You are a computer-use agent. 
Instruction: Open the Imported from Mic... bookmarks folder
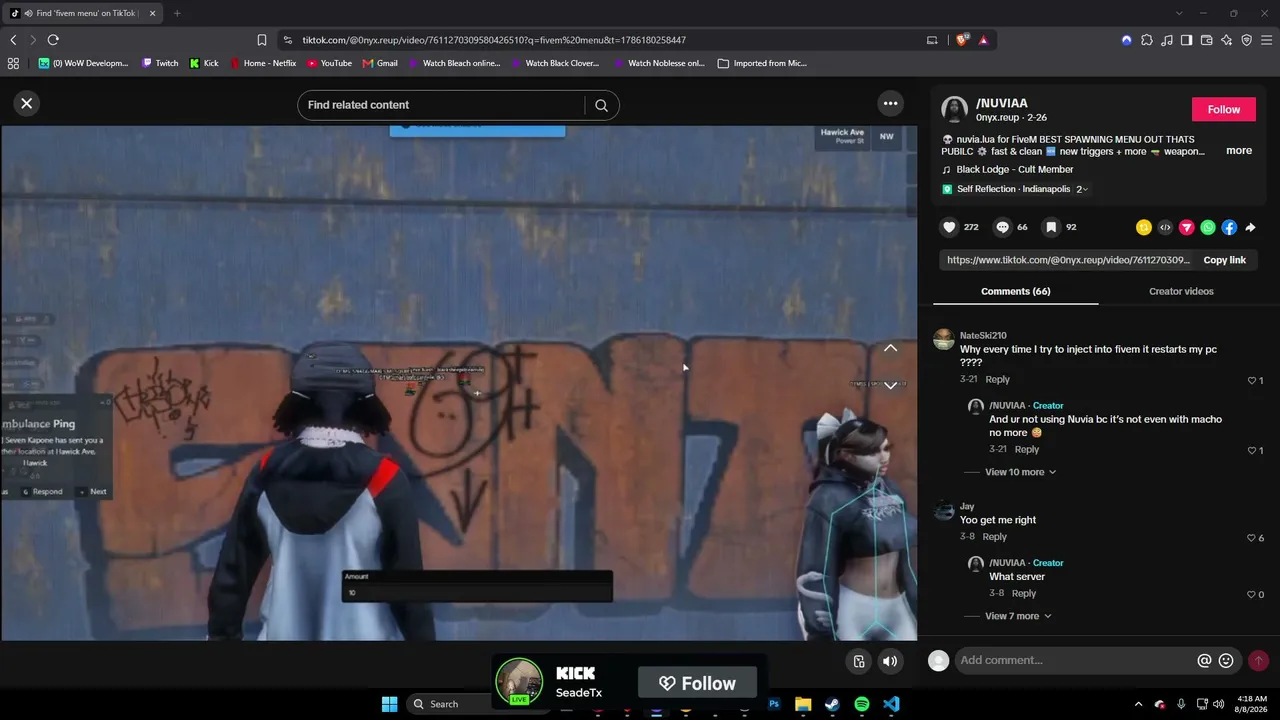click(762, 63)
